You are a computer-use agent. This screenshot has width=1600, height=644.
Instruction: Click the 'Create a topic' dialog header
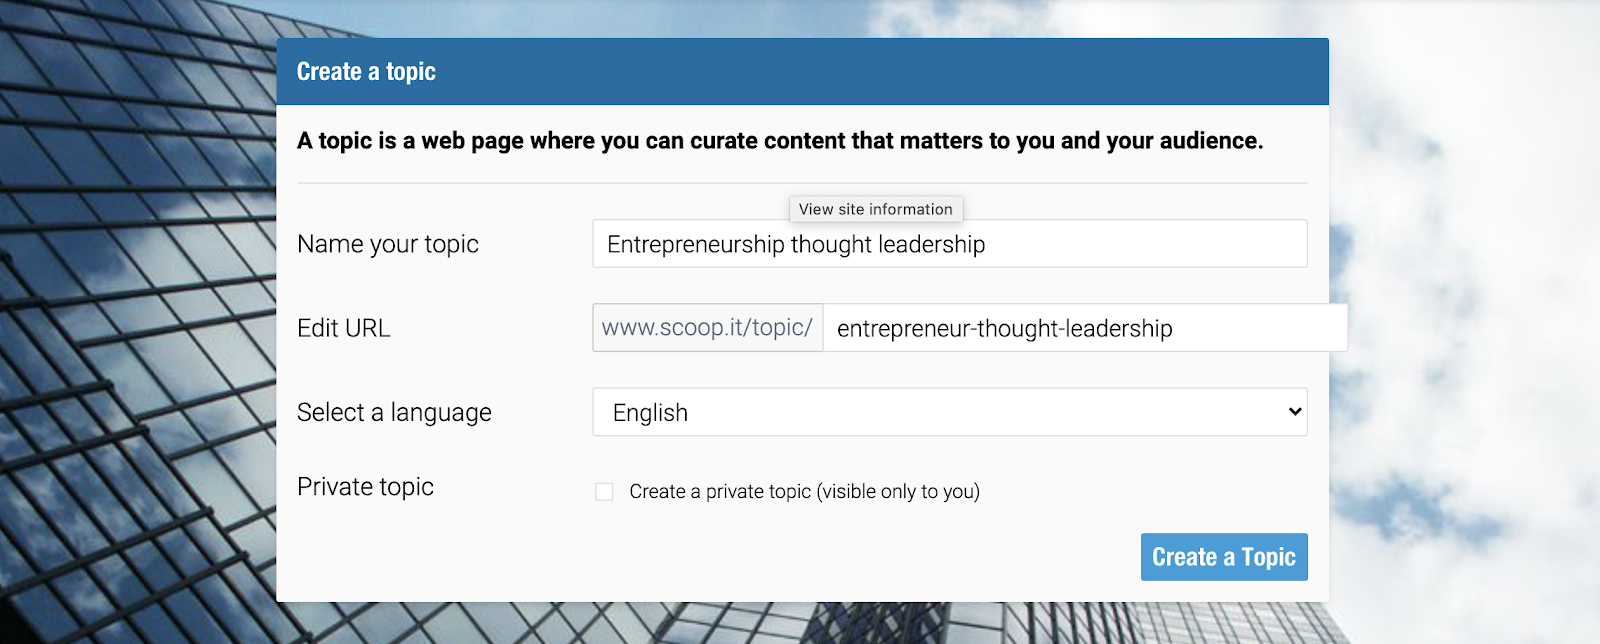[802, 72]
